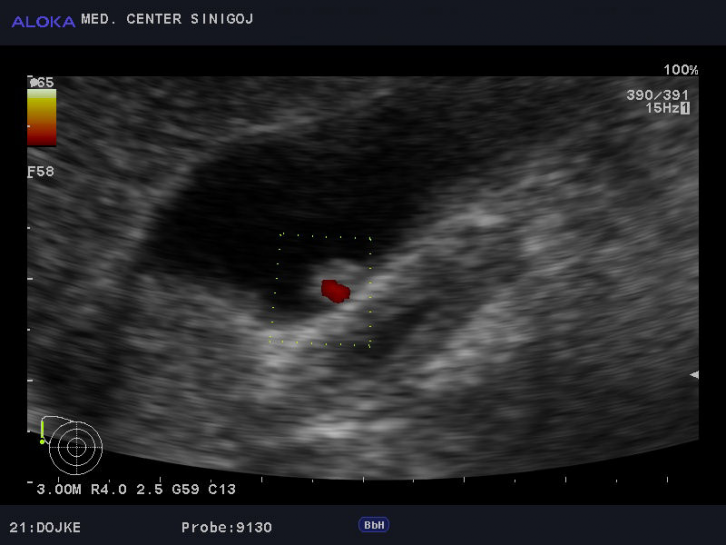Click the '15Hz' frame rate value
726x545 pixels.
tap(663, 108)
